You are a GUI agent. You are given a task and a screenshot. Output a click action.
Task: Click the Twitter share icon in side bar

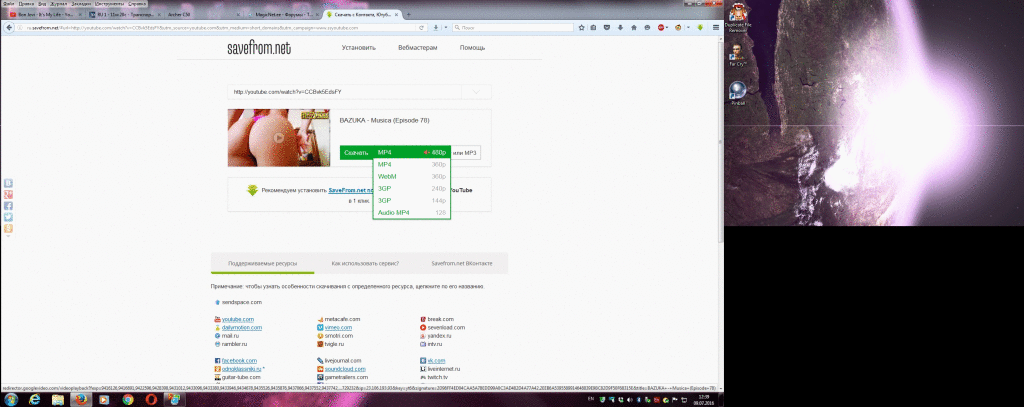8,217
